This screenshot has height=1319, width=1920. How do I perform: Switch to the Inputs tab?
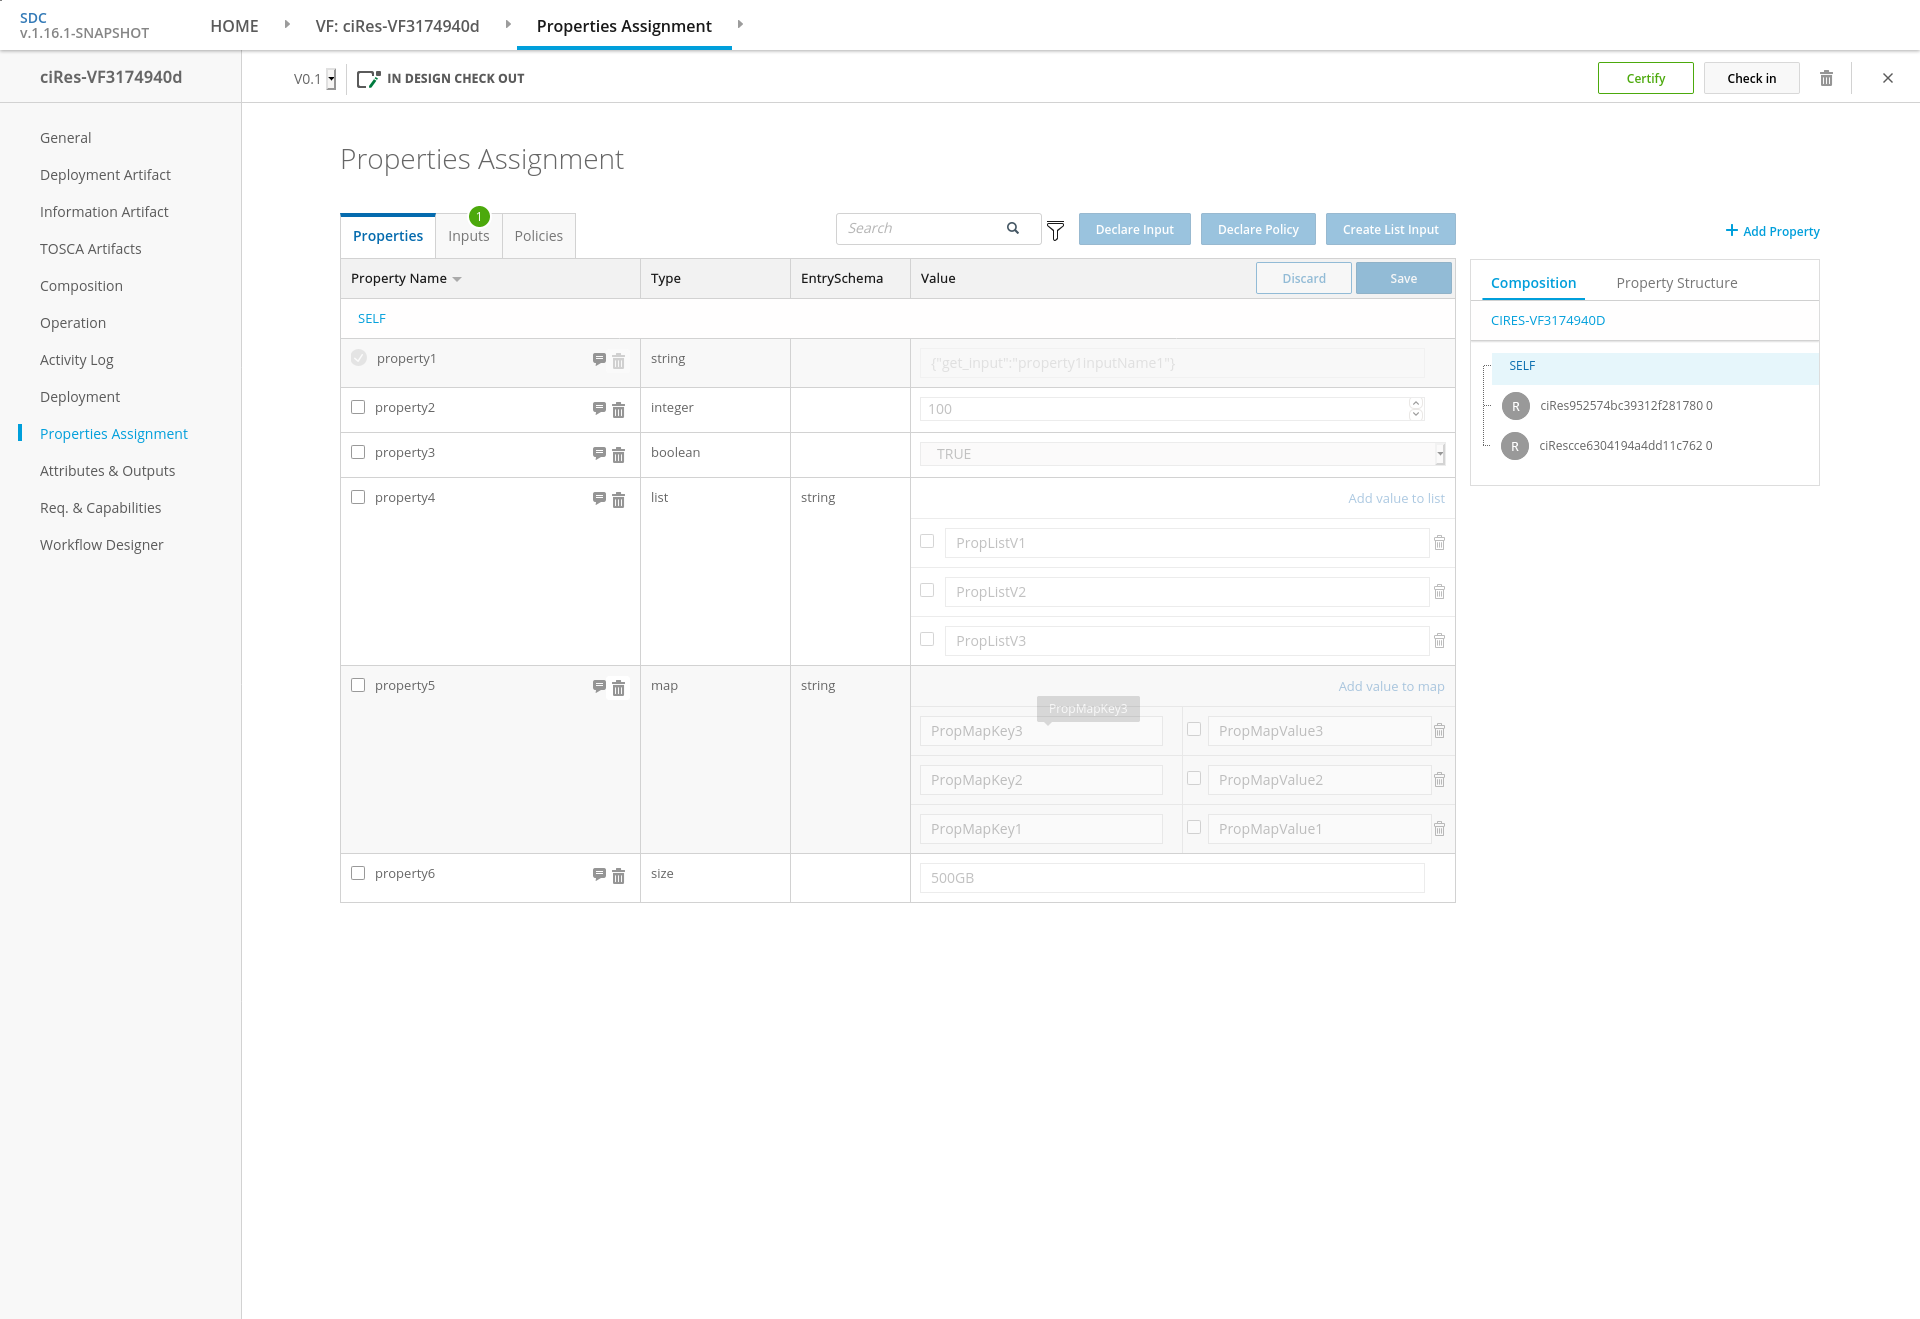coord(468,236)
